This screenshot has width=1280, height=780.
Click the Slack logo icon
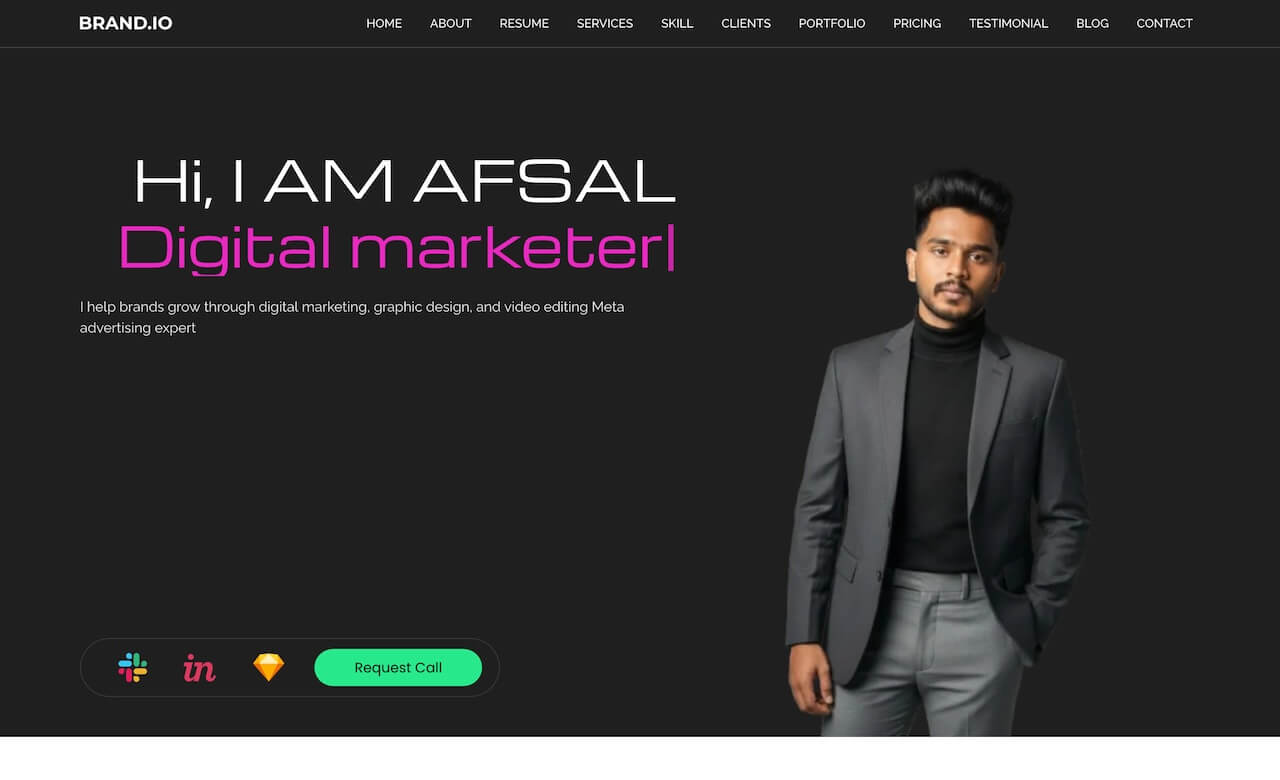click(133, 667)
